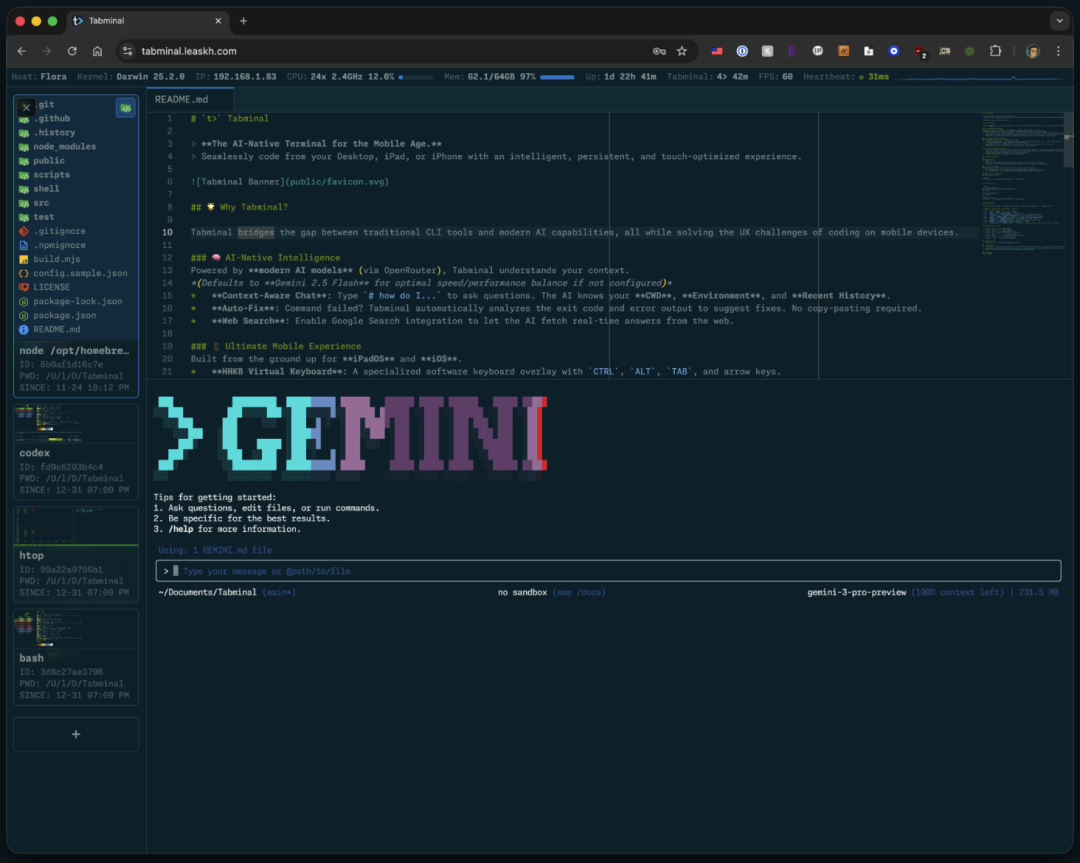This screenshot has width=1080, height=863.
Task: Open the IP extension icon
Action: pyautogui.click(x=818, y=51)
